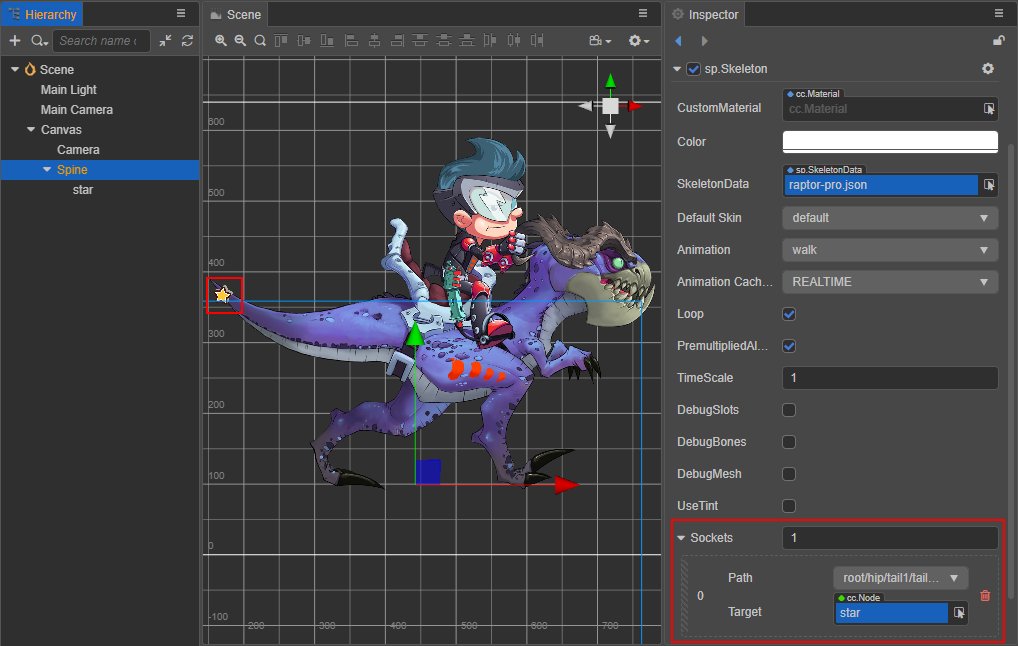1018x646 pixels.
Task: Reset scene zoom with magnifier icon
Action: pyautogui.click(x=260, y=40)
